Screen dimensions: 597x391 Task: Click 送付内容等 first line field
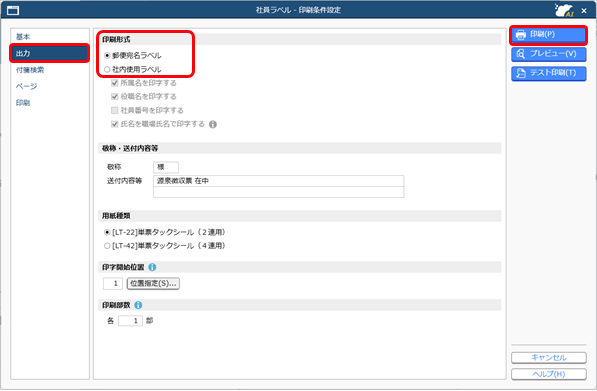(x=278, y=181)
